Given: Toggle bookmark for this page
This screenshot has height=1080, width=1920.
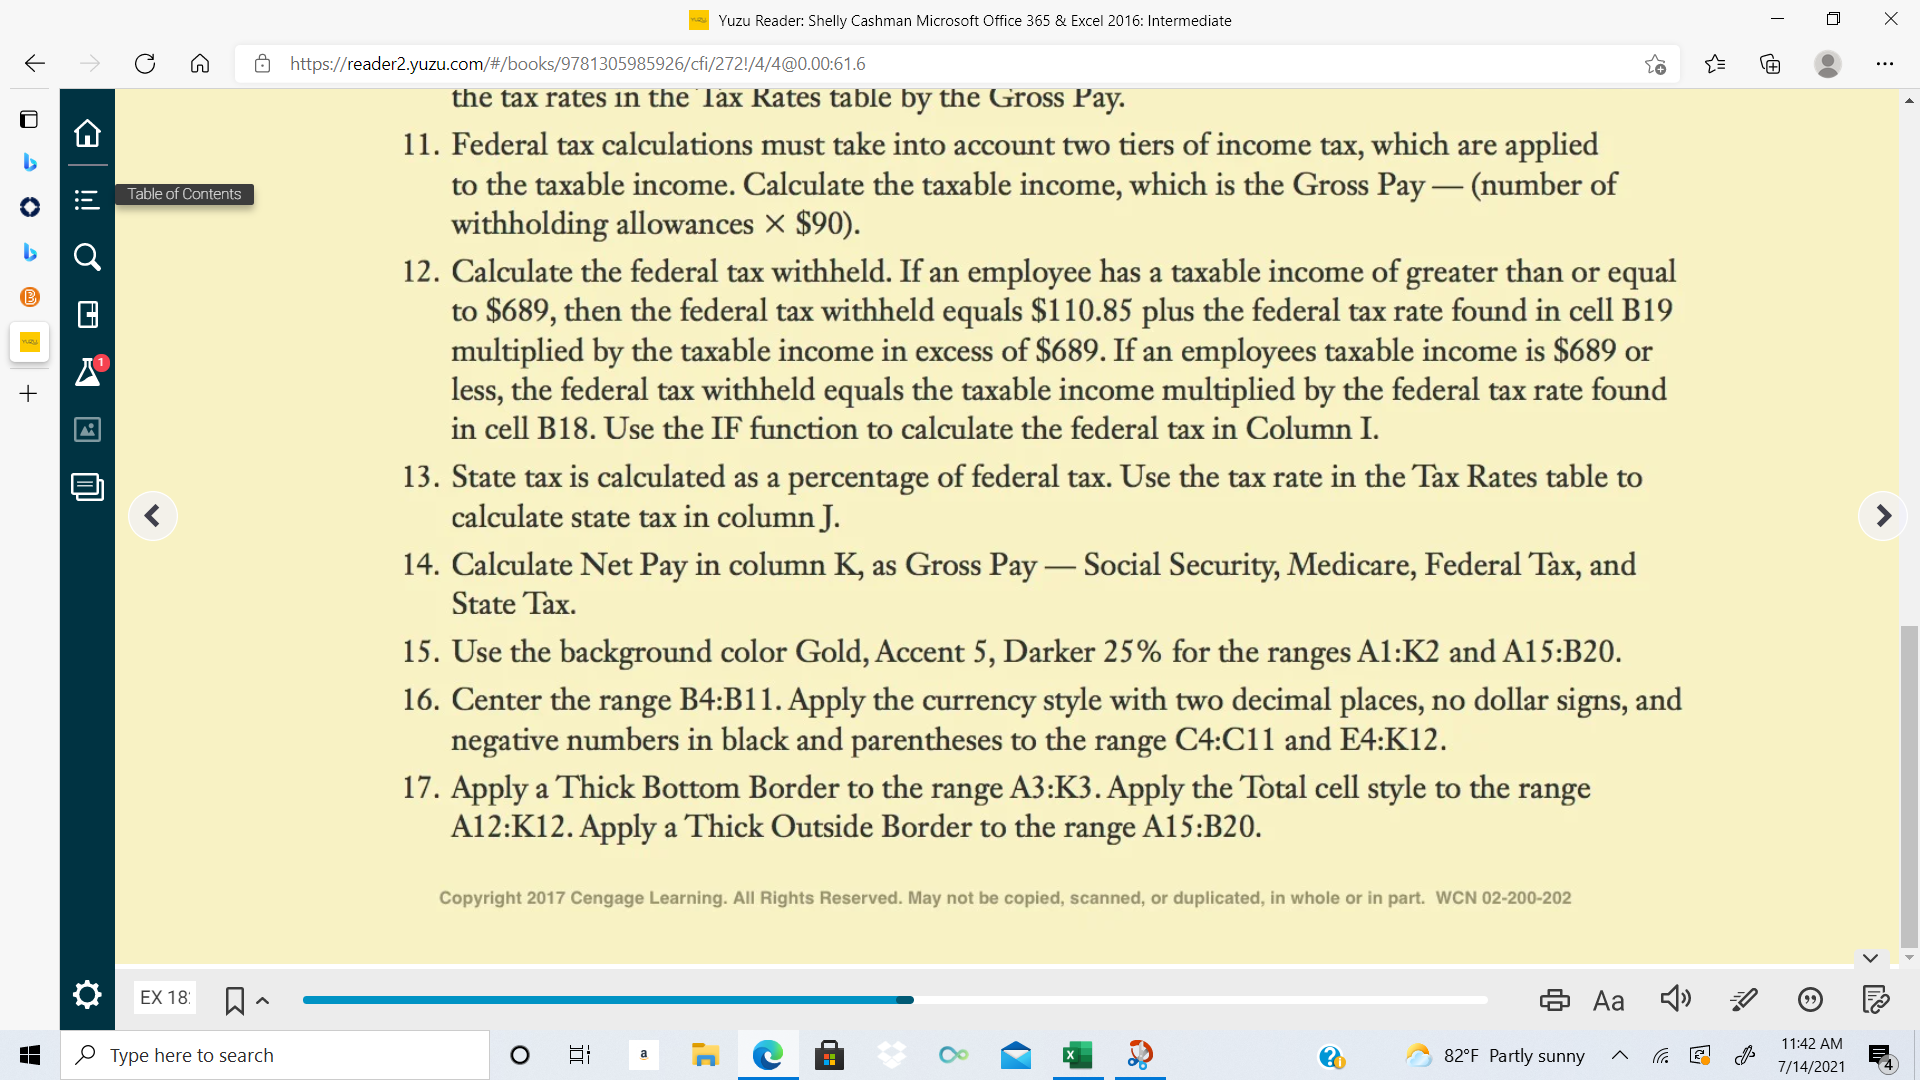Looking at the screenshot, I should point(234,1001).
